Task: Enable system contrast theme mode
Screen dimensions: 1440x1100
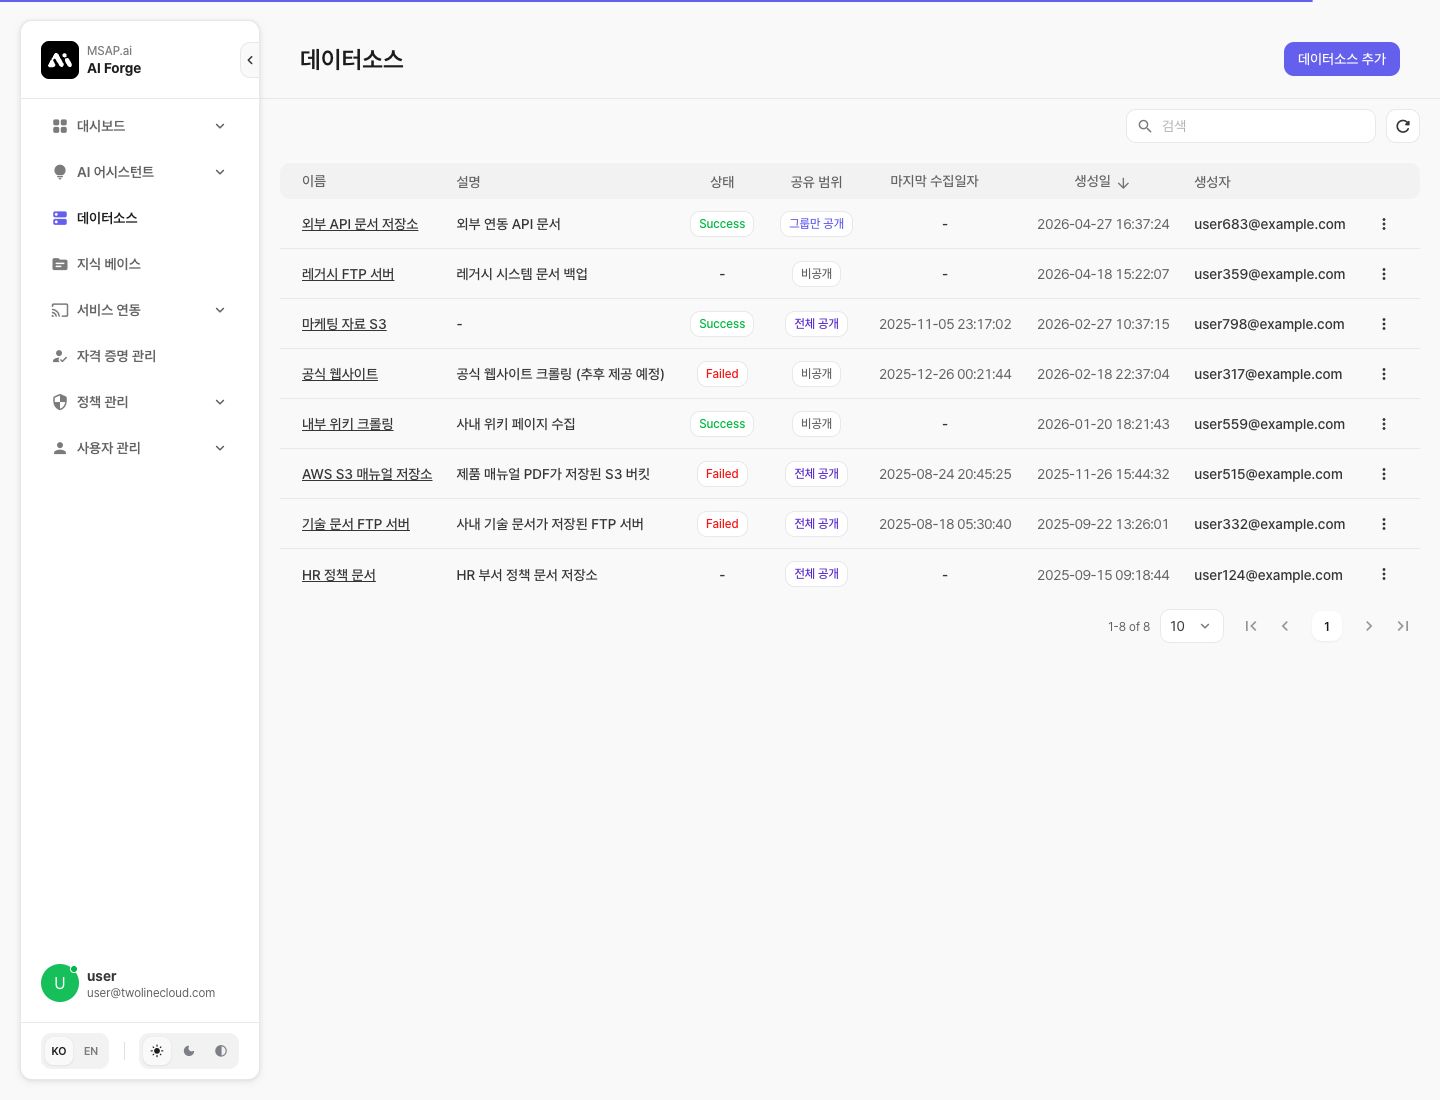Action: pos(221,1051)
